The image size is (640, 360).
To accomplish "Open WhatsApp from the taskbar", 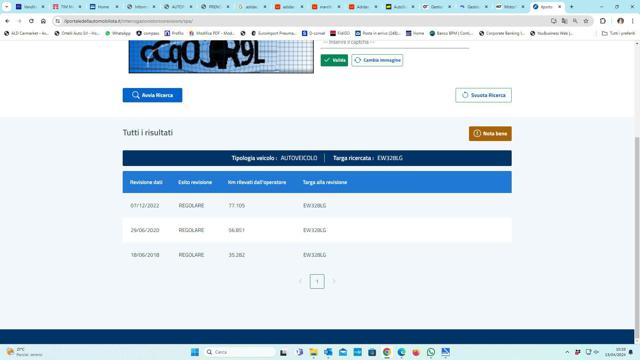I will [431, 352].
